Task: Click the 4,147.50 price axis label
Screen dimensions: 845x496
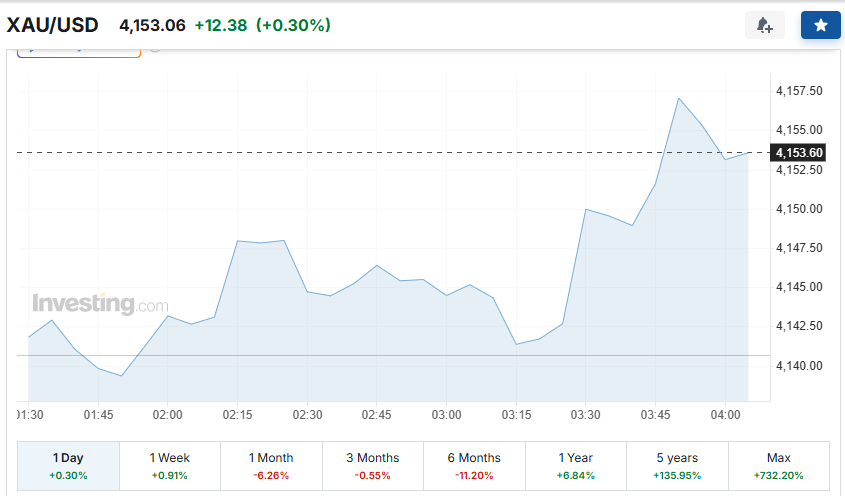Action: [x=799, y=248]
